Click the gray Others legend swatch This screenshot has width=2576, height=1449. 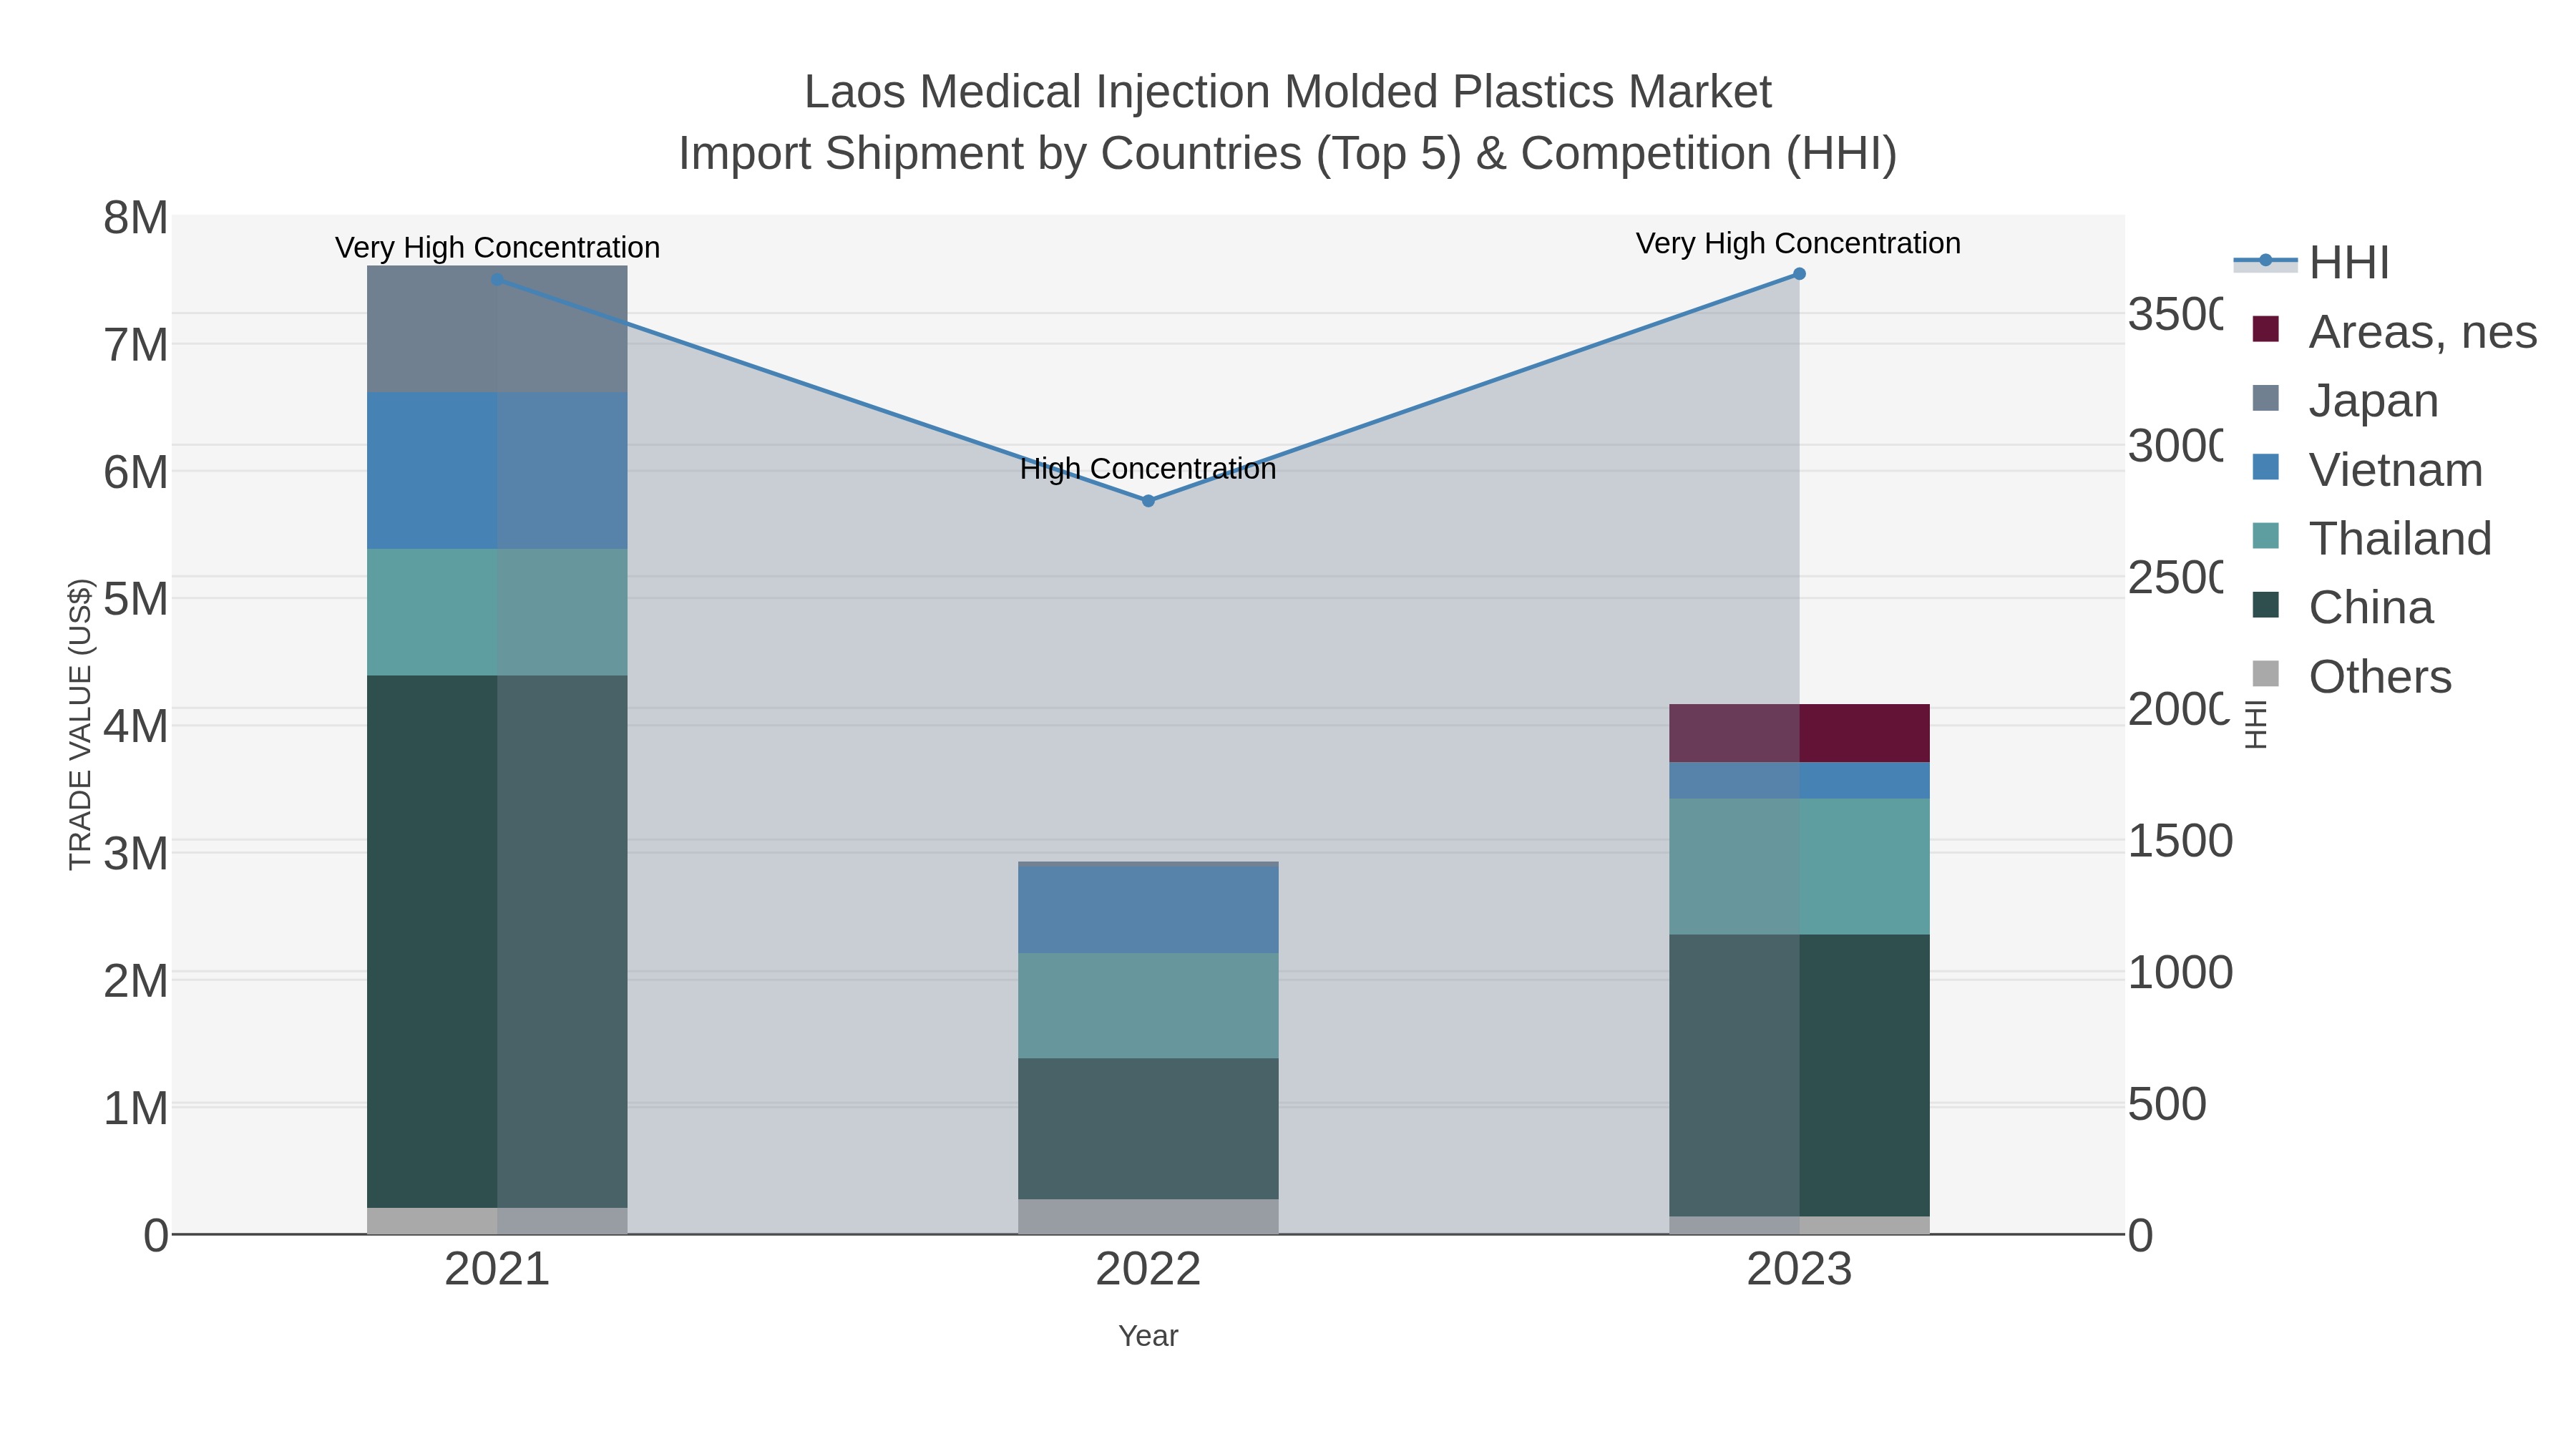(2265, 674)
